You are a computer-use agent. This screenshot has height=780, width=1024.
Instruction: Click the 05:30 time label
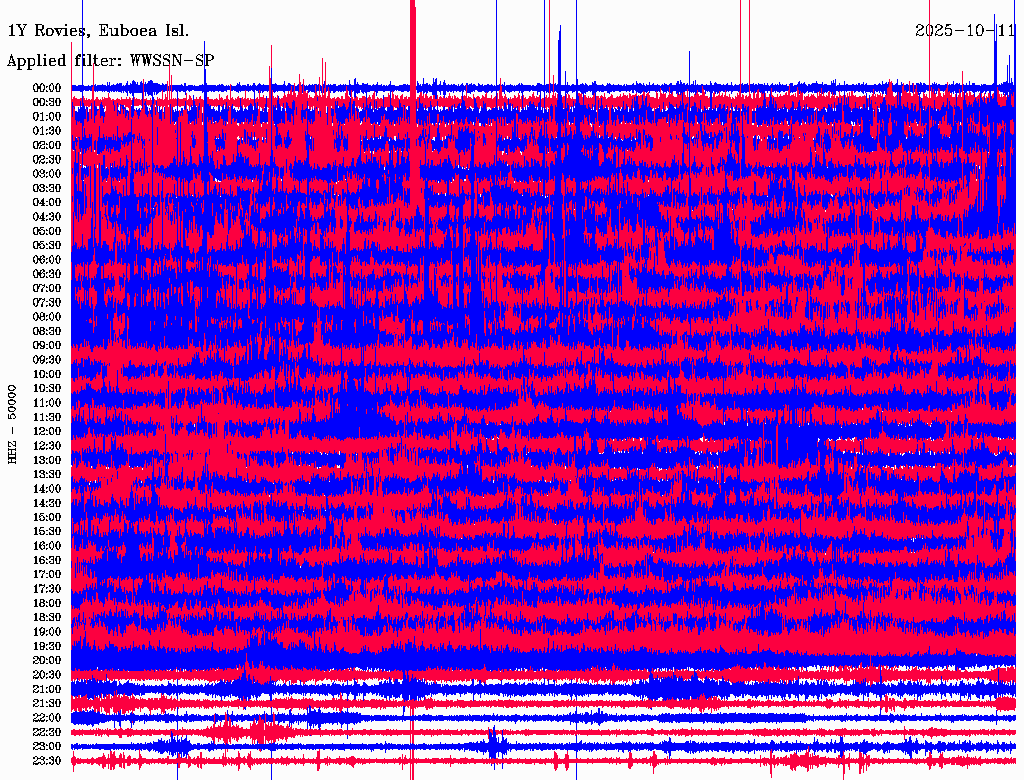[x=47, y=246]
